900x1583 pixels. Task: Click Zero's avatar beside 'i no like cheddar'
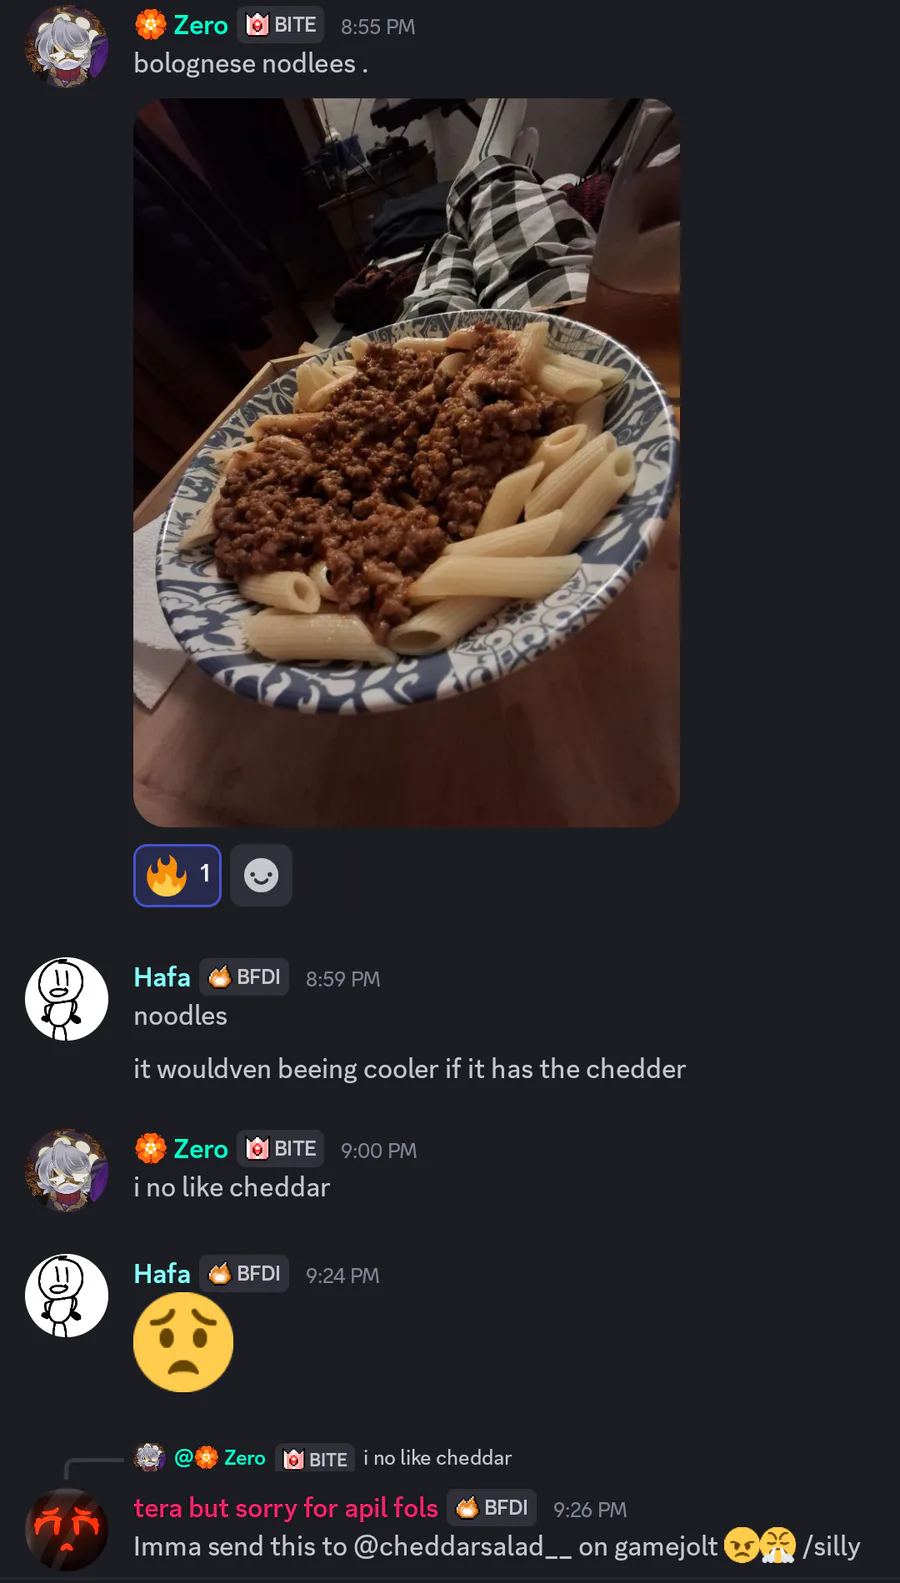66,1171
